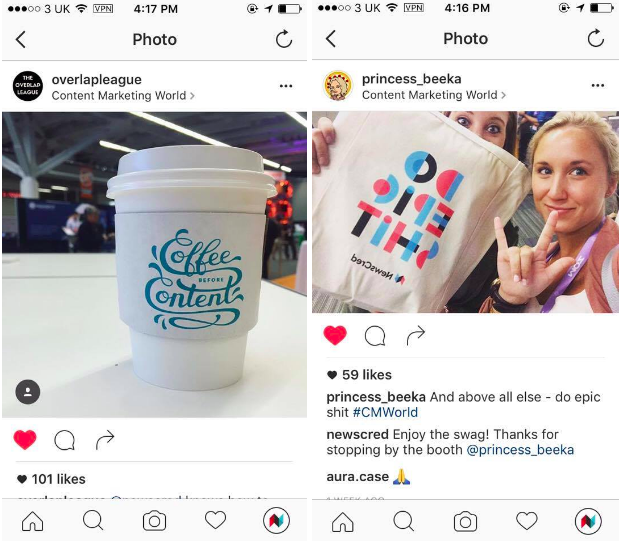The width and height of the screenshot is (620, 541).
Task: Open the @princess_beeka mention in newscred comment
Action: pyautogui.click(x=520, y=450)
